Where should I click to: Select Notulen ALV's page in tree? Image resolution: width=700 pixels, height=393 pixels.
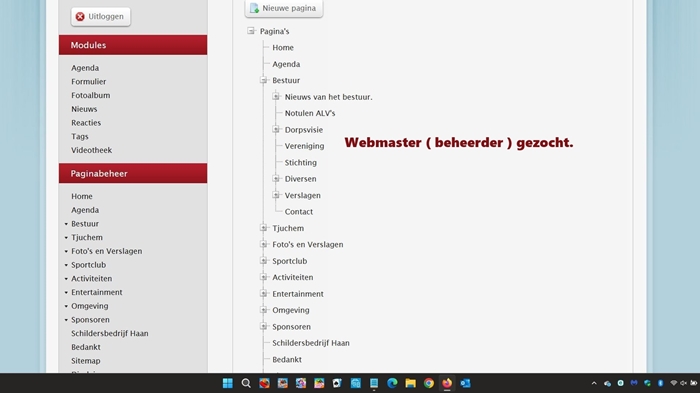tap(310, 113)
